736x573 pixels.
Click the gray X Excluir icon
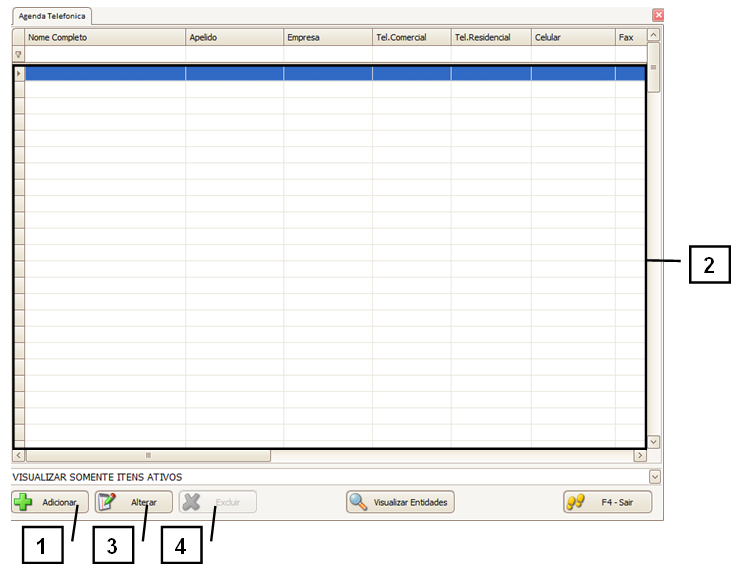(x=192, y=502)
